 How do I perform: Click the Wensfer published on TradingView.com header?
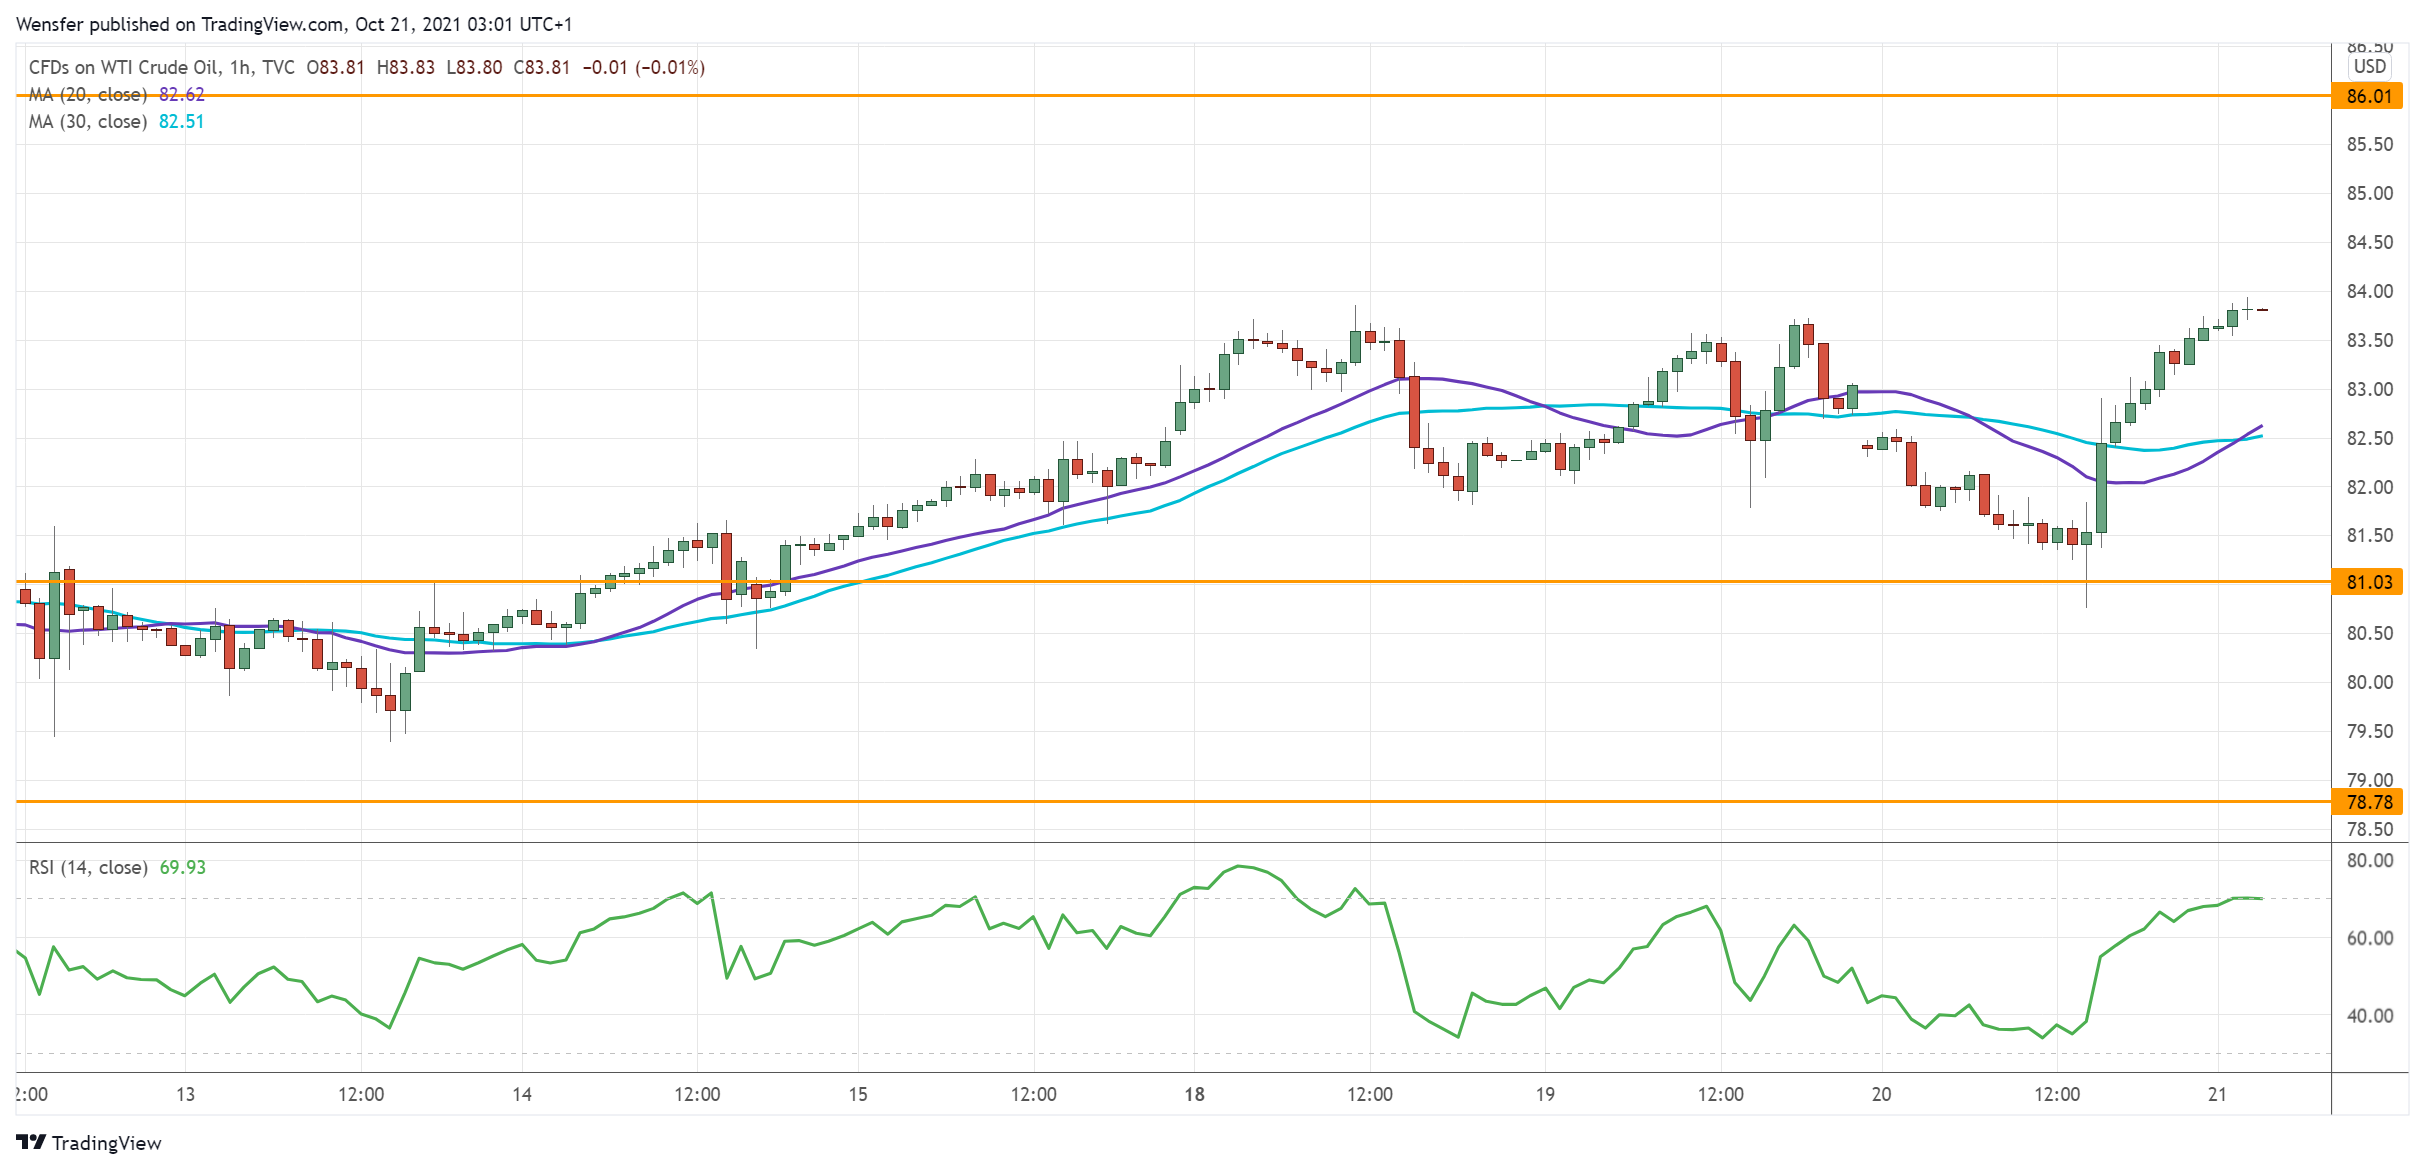pyautogui.click(x=293, y=23)
